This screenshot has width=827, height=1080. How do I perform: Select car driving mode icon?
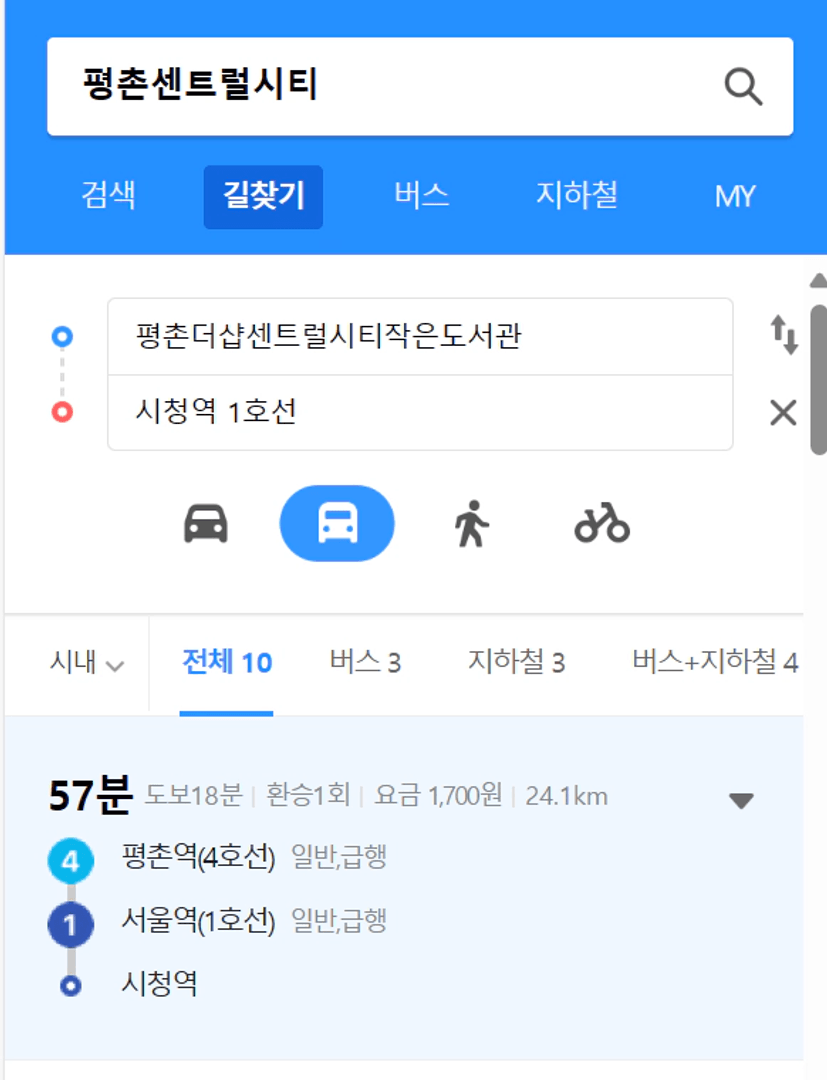(205, 524)
